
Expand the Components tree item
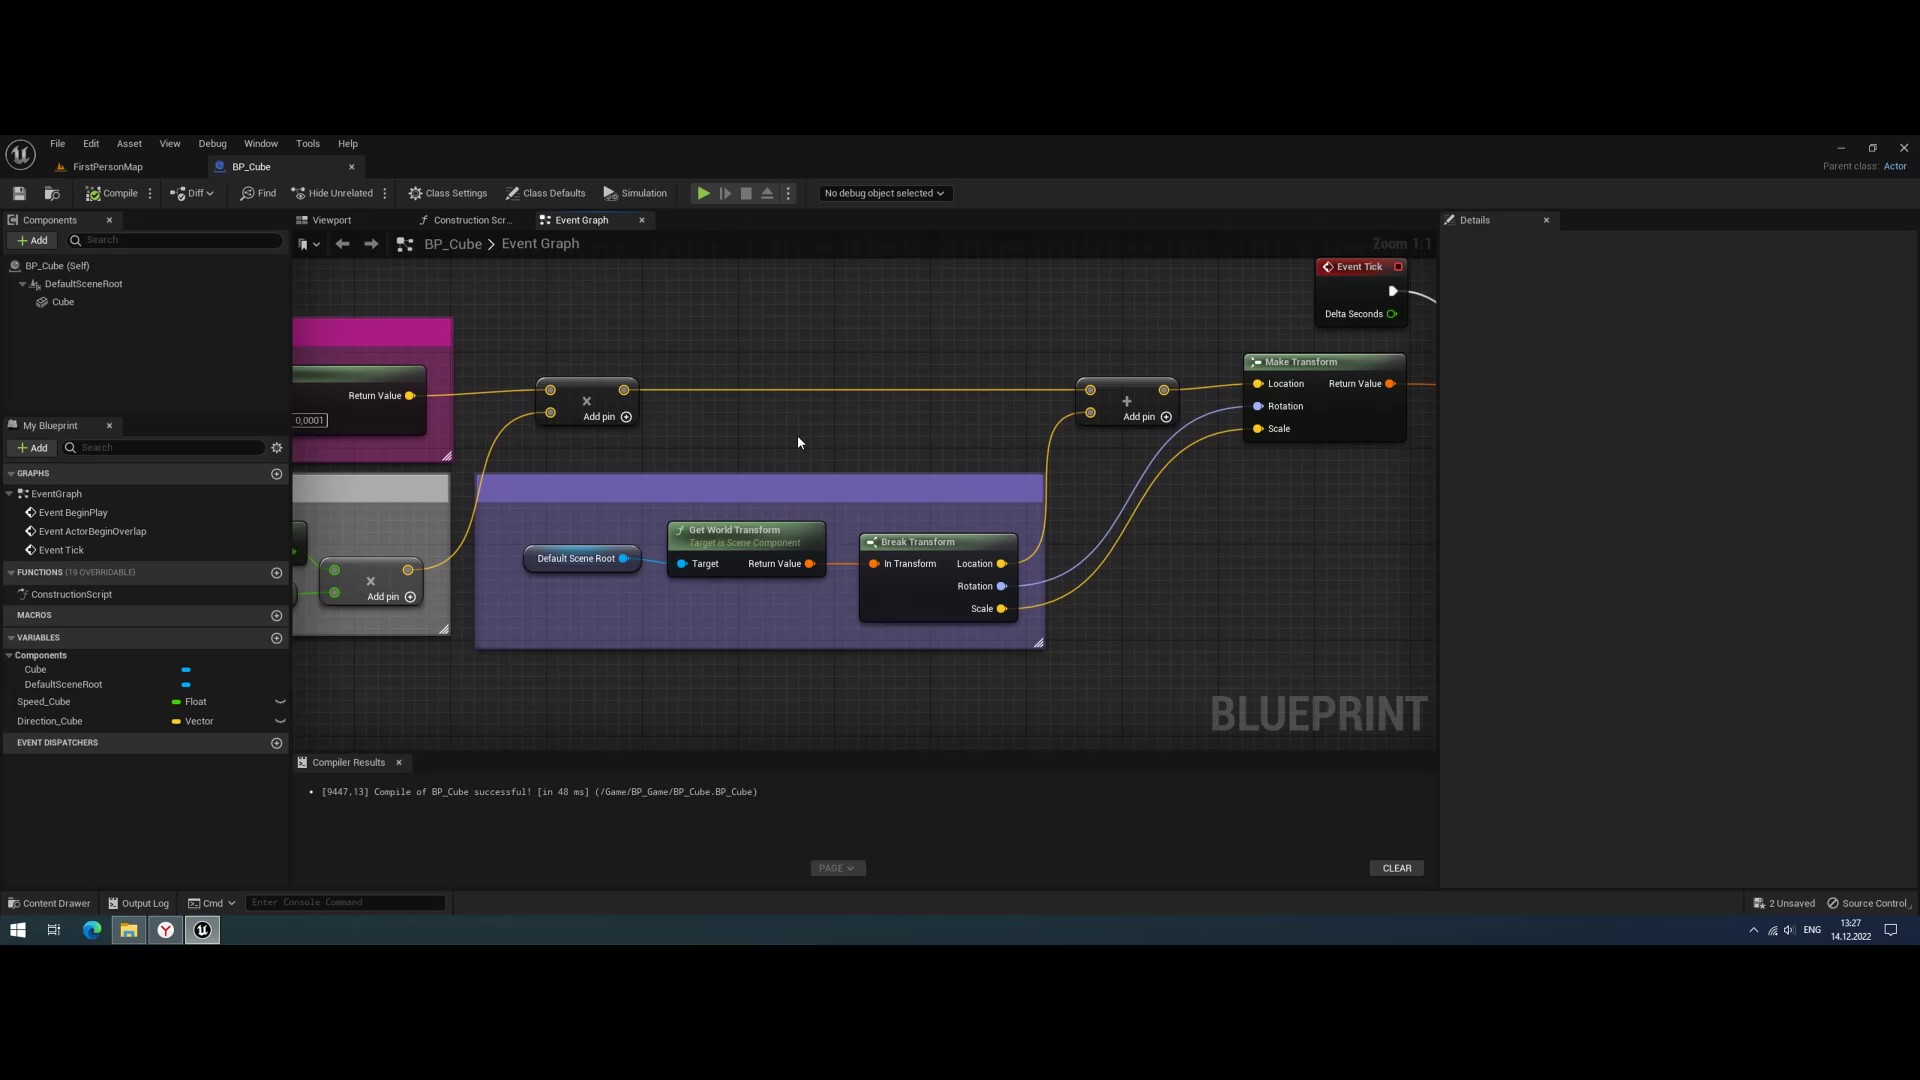pos(11,654)
